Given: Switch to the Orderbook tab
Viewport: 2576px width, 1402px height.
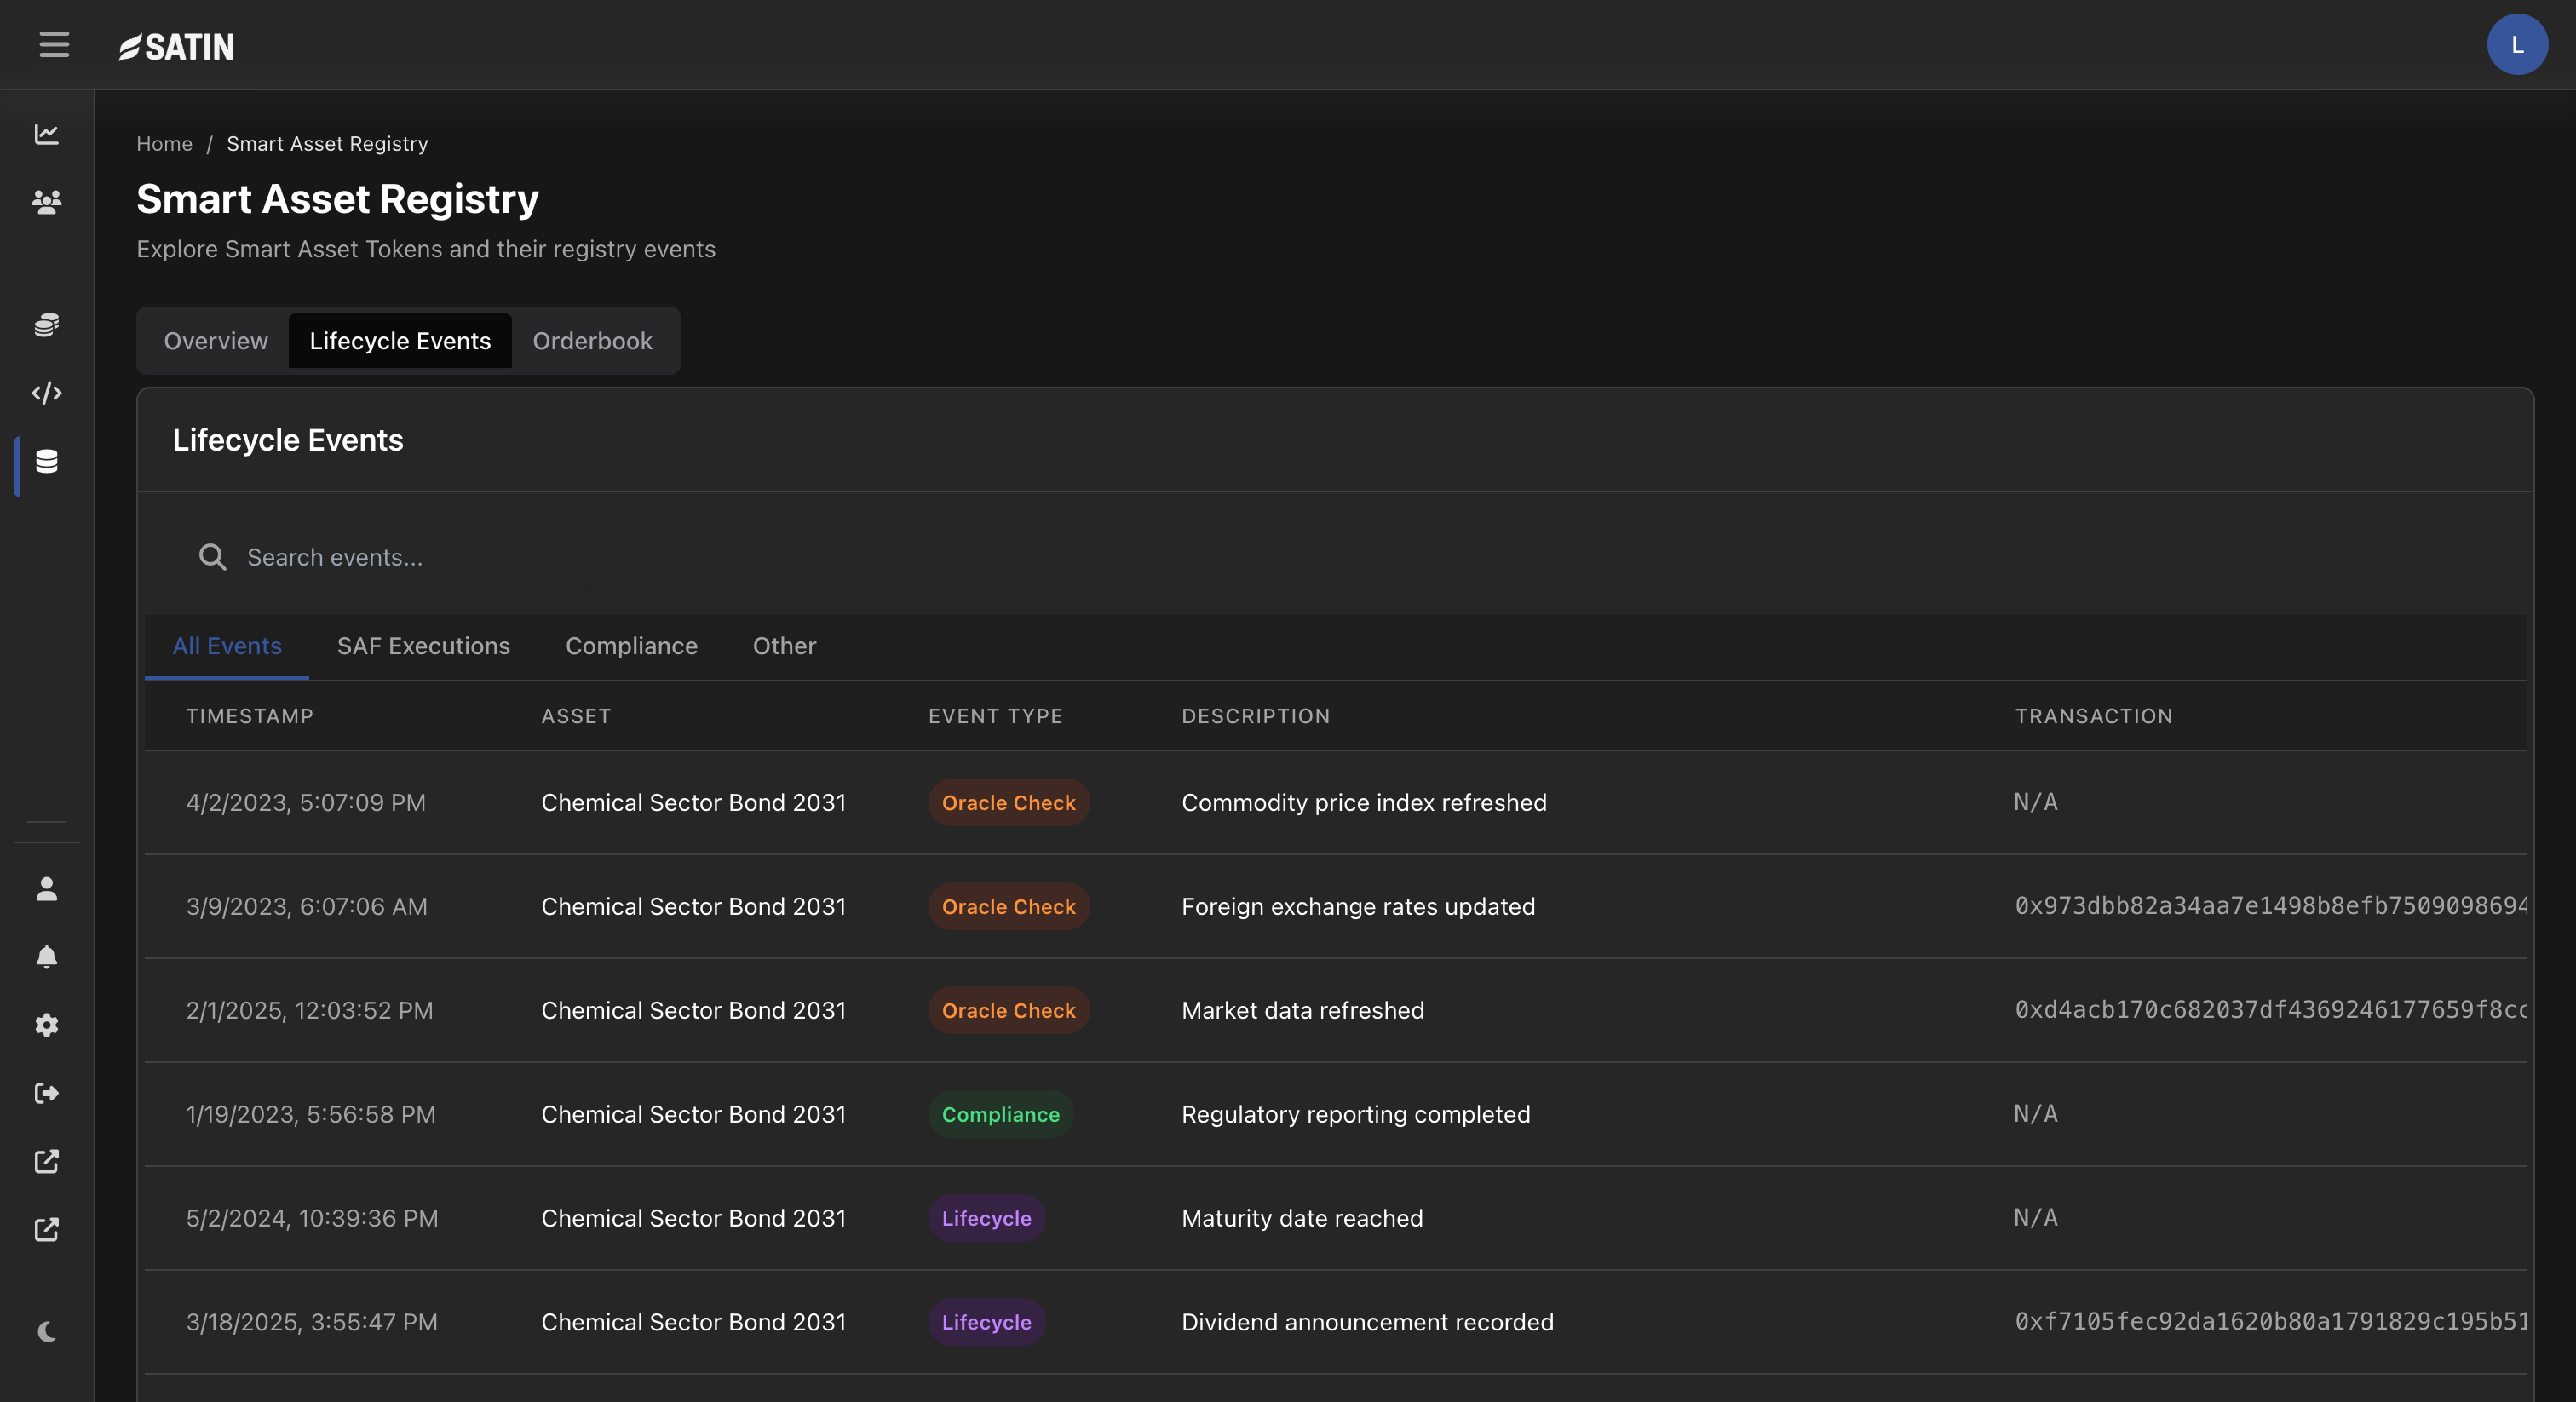Looking at the screenshot, I should 592,341.
